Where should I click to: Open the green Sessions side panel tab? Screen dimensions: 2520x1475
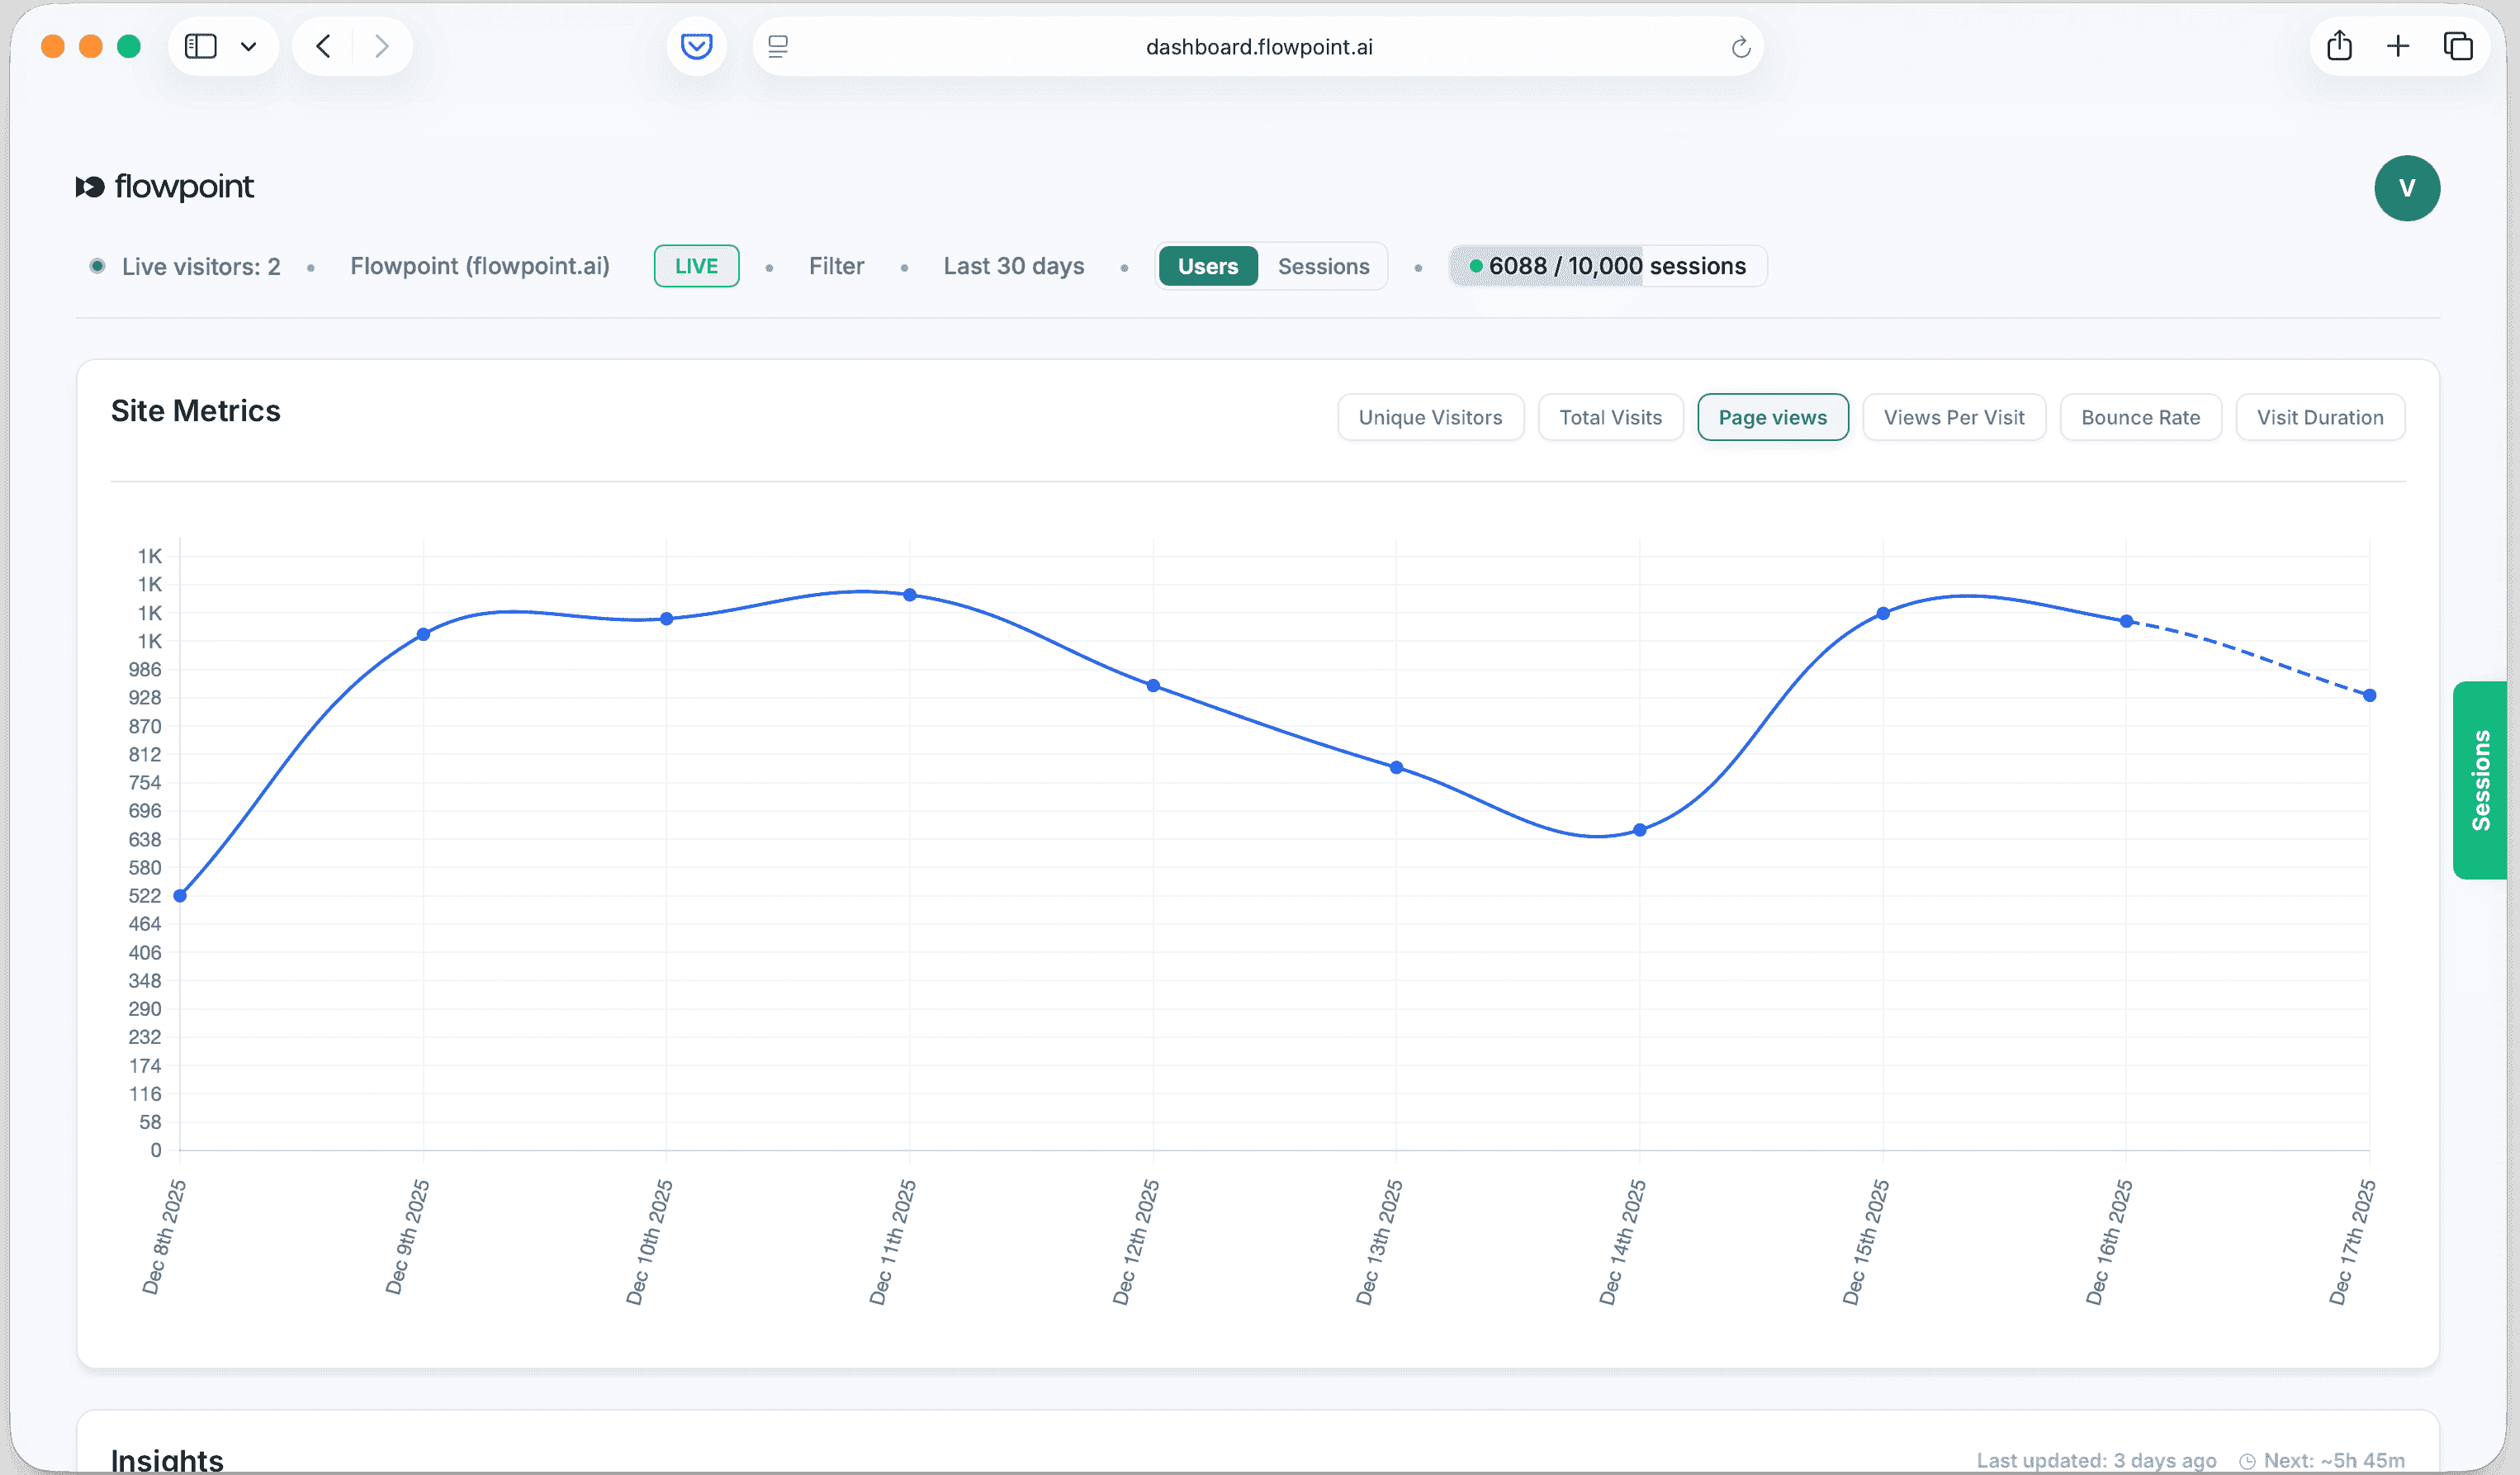[2480, 780]
